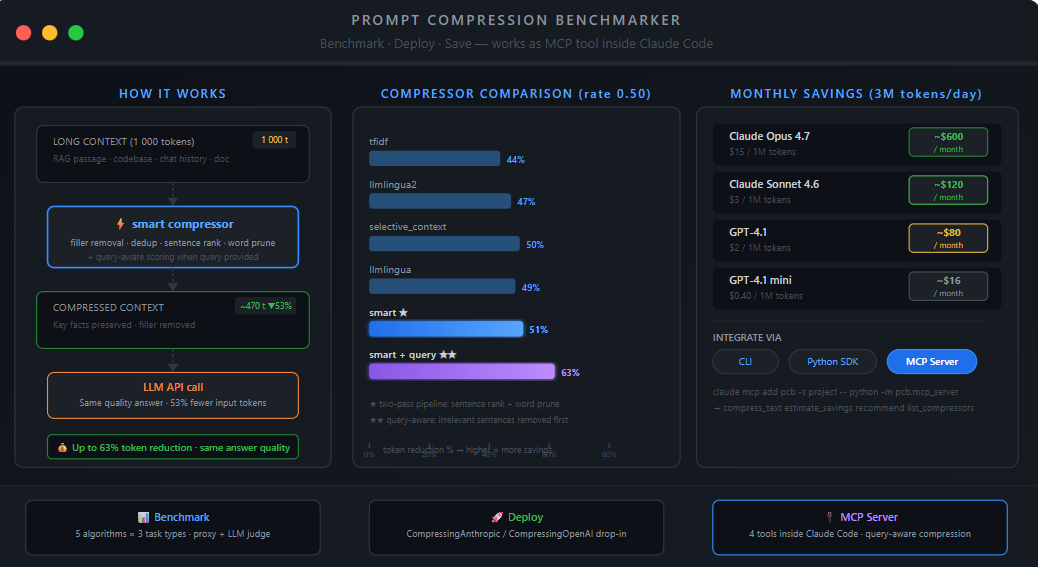Select the CLI integration option
1038x567 pixels.
(x=745, y=361)
